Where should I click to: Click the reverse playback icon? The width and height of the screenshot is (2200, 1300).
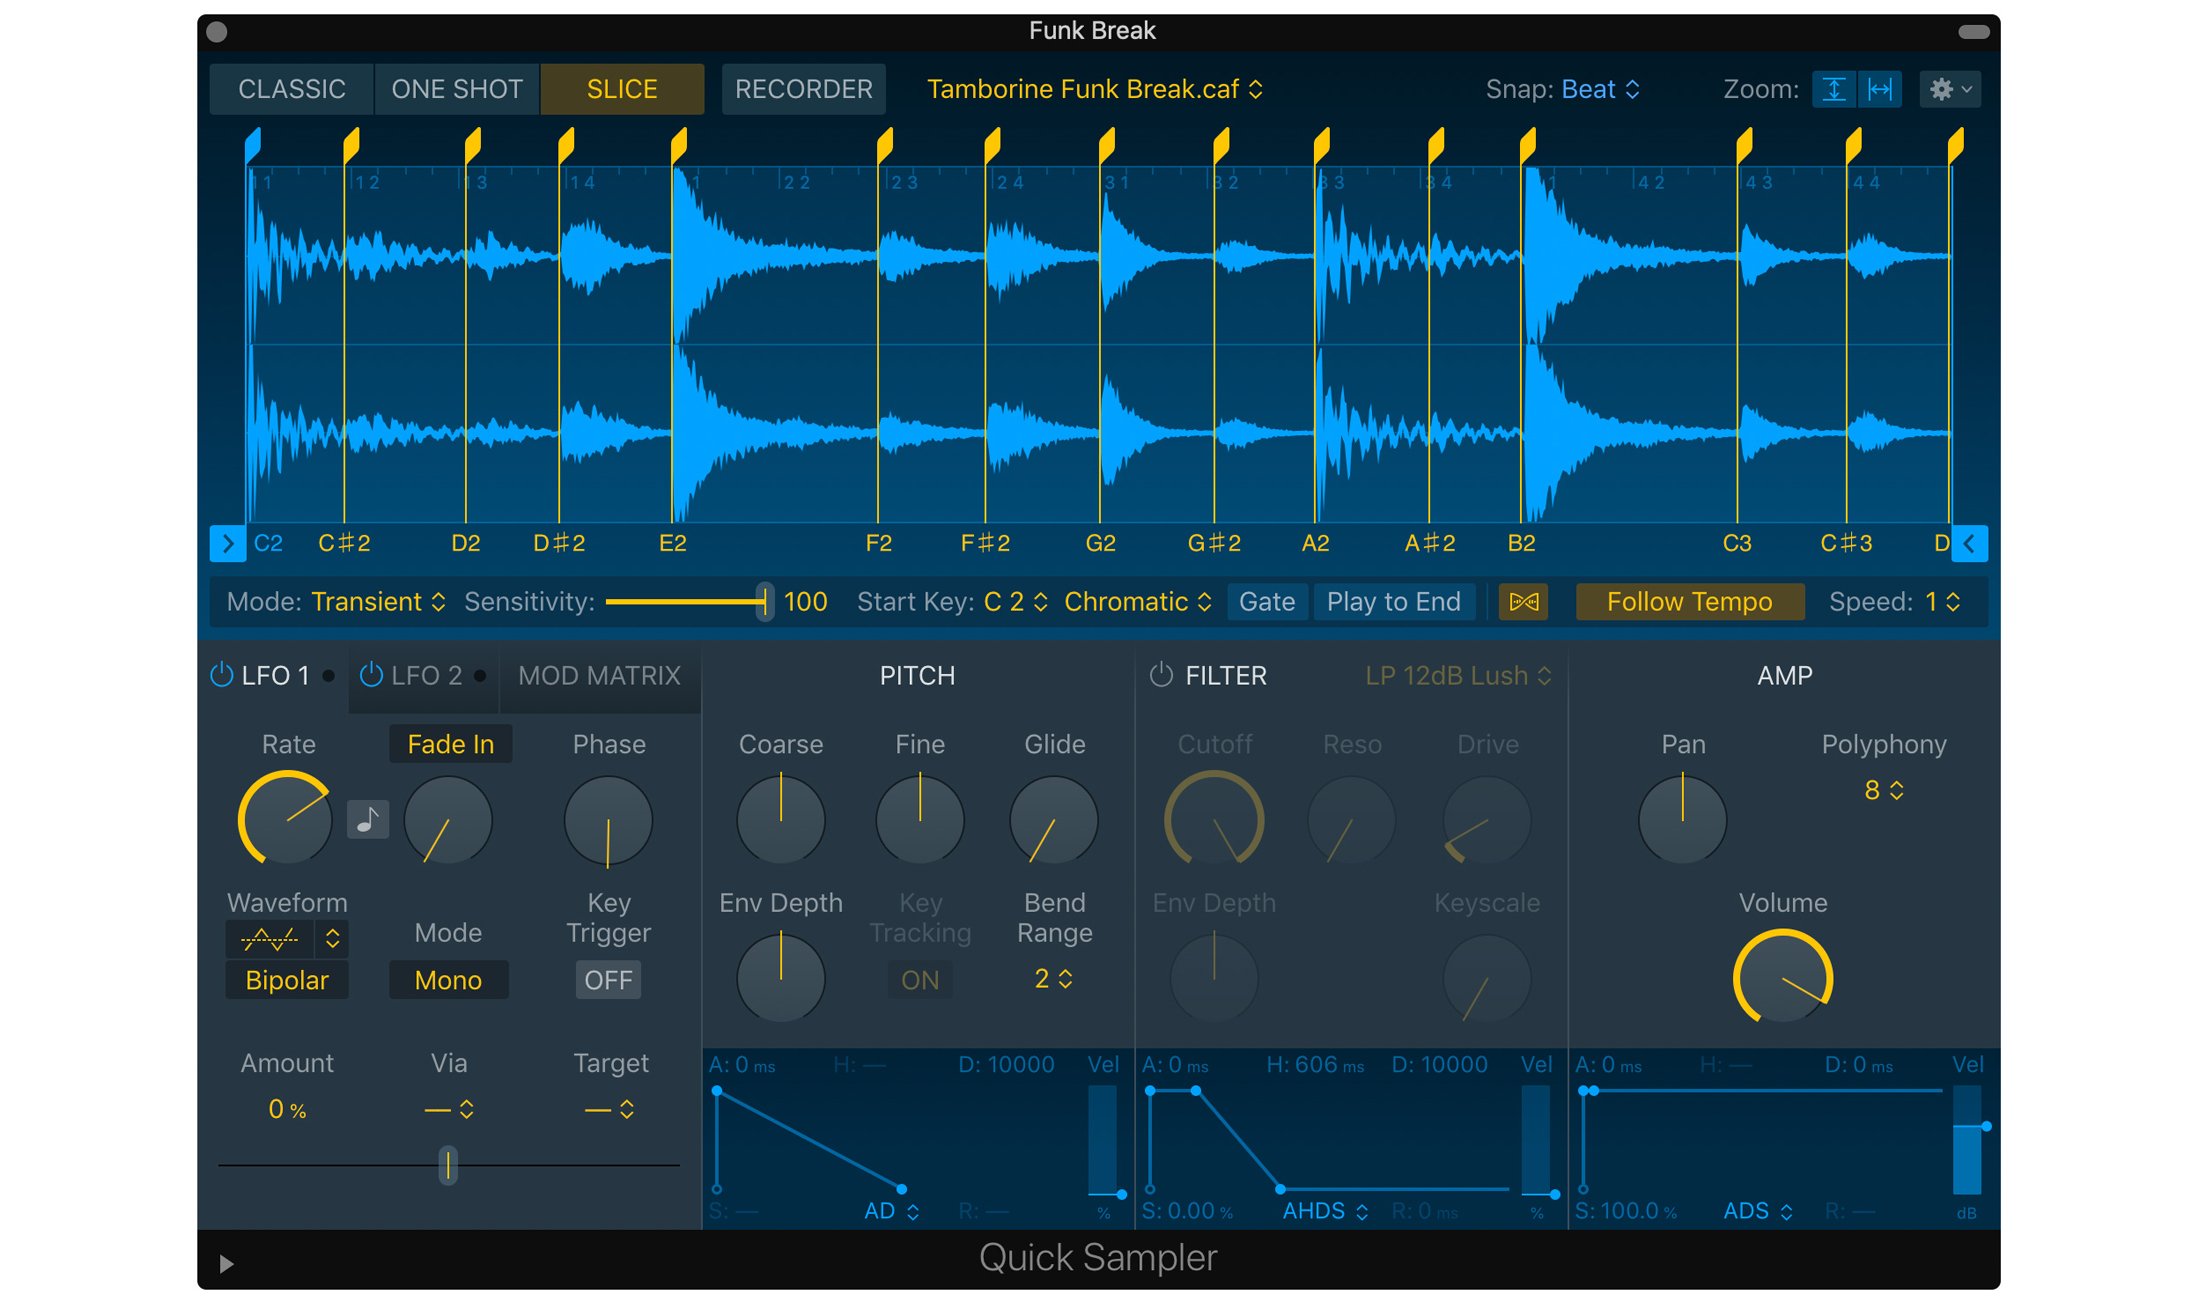[x=1523, y=602]
